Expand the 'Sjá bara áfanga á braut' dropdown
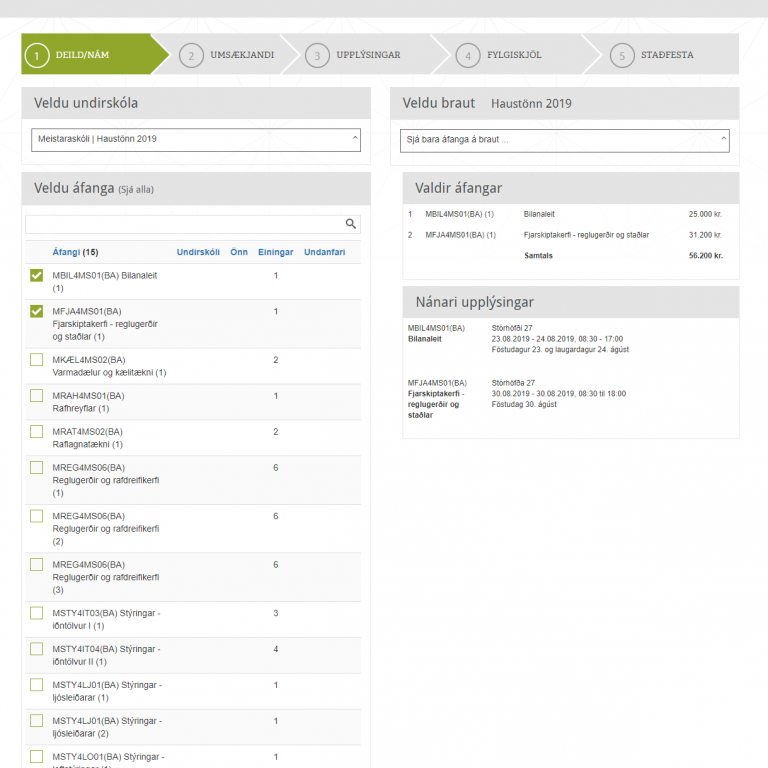This screenshot has height=768, width=768. click(565, 140)
